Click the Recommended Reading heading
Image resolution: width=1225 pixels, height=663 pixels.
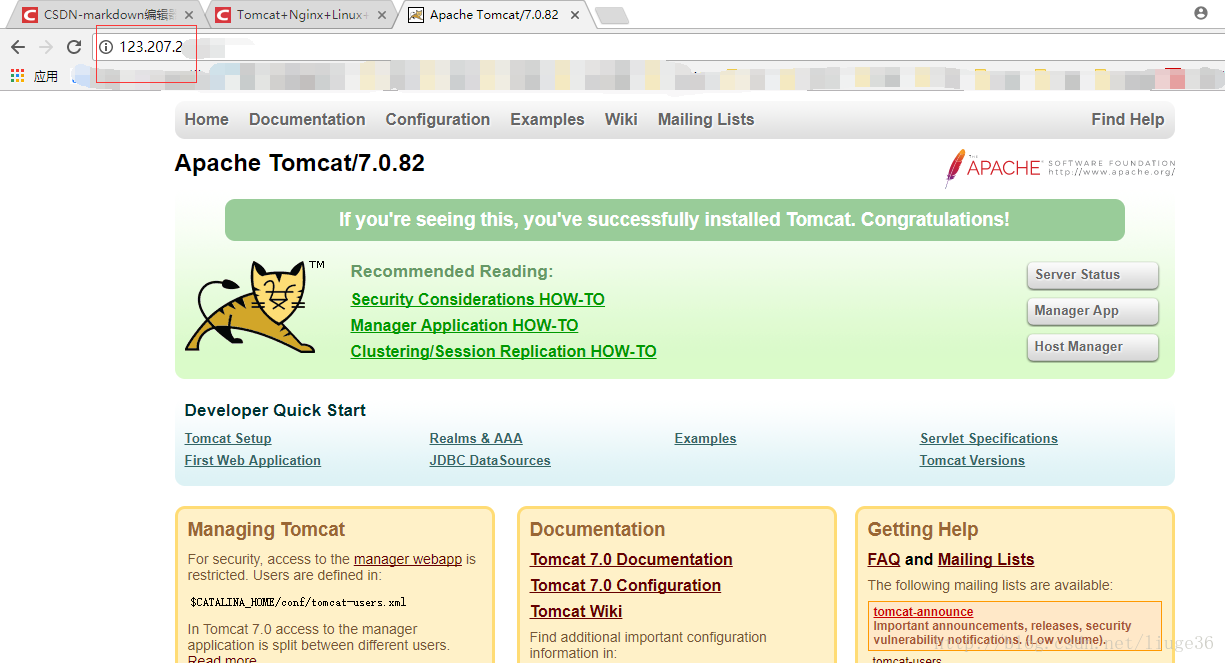point(452,271)
